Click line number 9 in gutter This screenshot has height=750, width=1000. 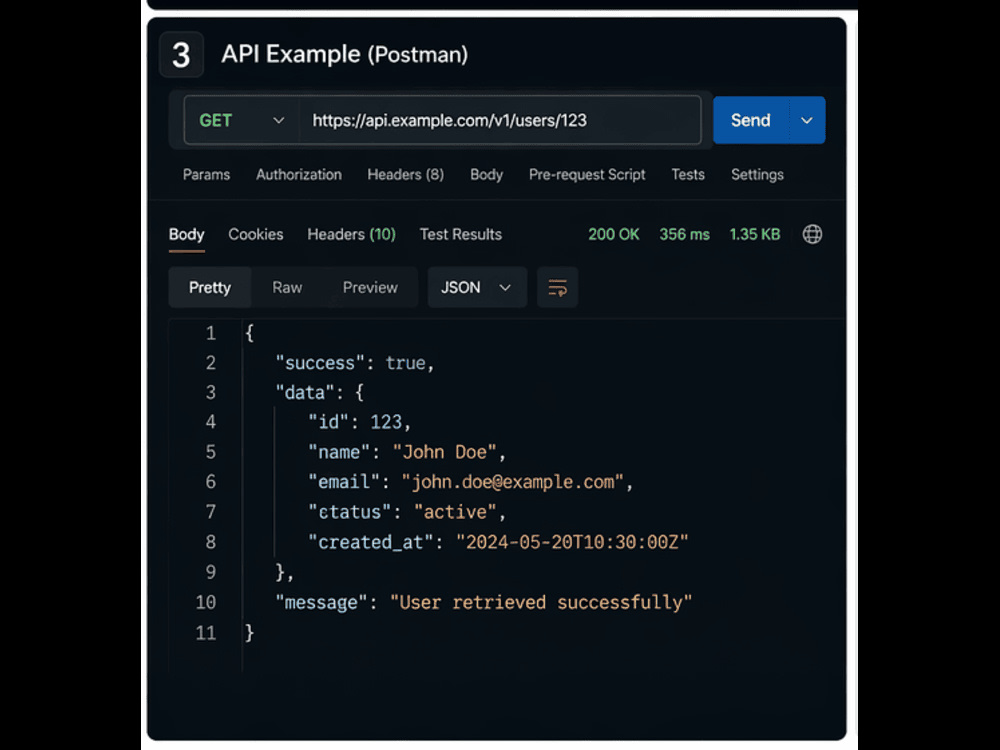210,572
